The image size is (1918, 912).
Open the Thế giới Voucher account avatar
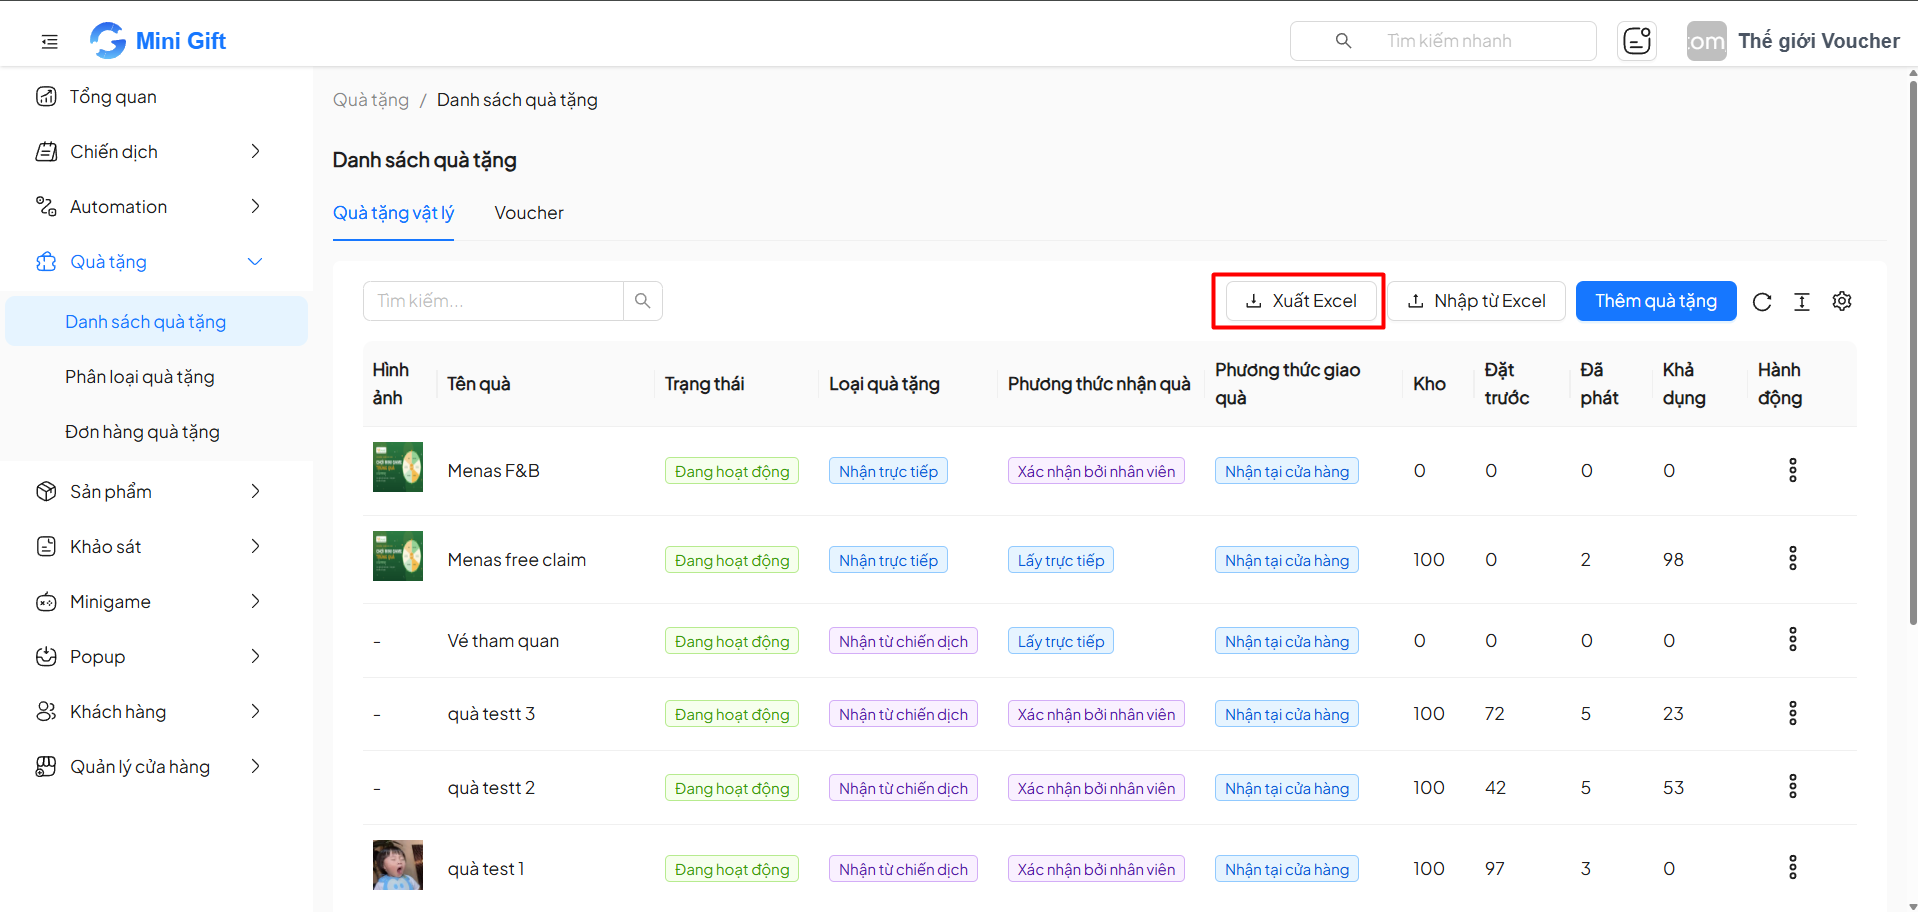(x=1706, y=41)
